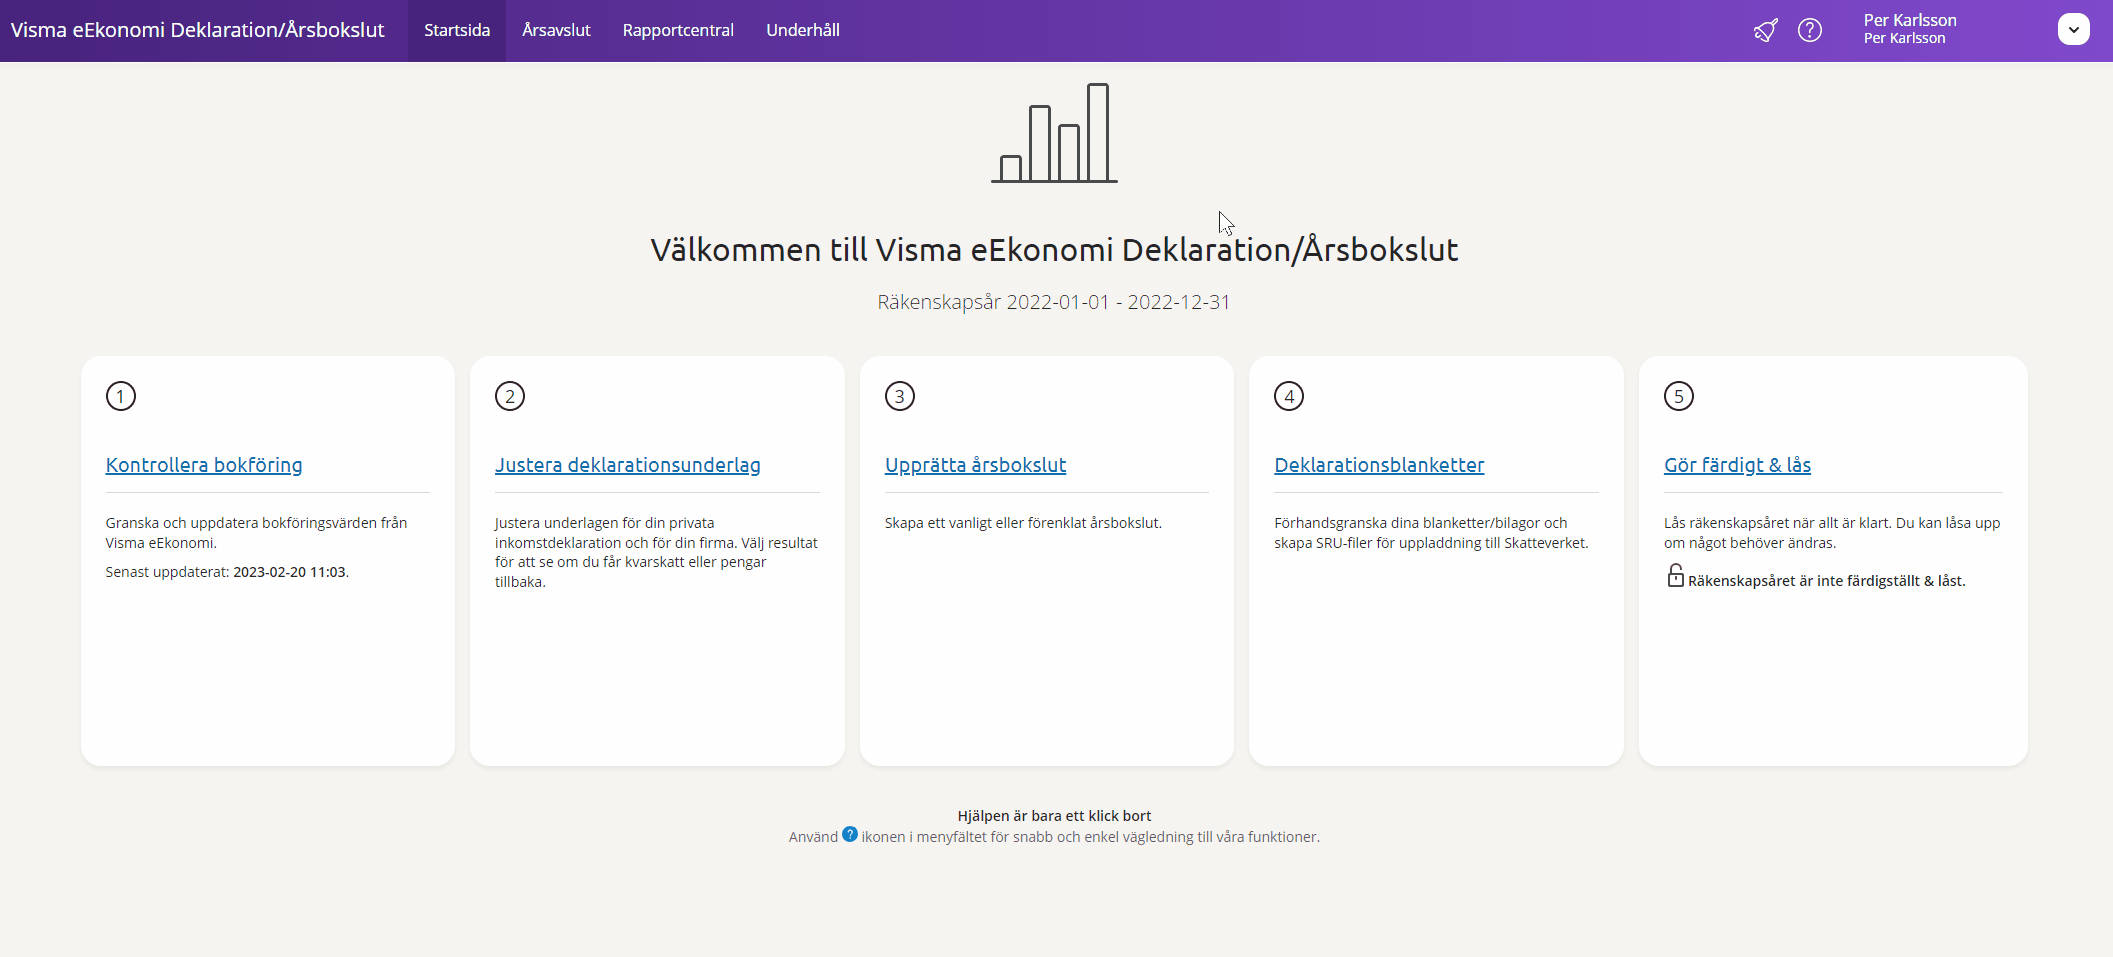The width and height of the screenshot is (2113, 957).
Task: Click the blue help icon in footer text
Action: 850,834
